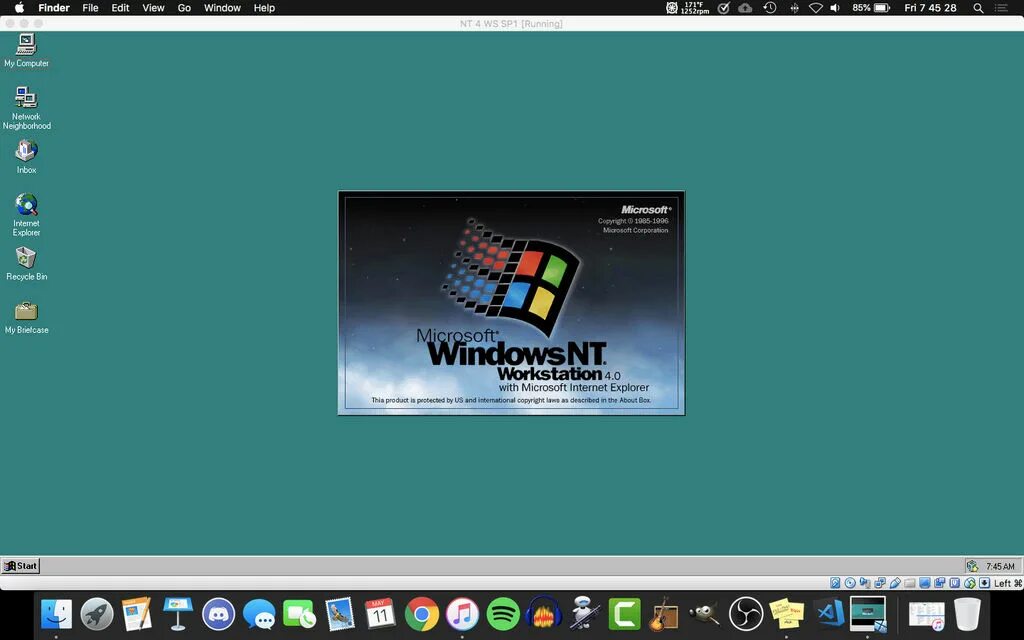Click the Left ⌘ host key label
This screenshot has height=640, width=1024.
pyautogui.click(x=1008, y=583)
